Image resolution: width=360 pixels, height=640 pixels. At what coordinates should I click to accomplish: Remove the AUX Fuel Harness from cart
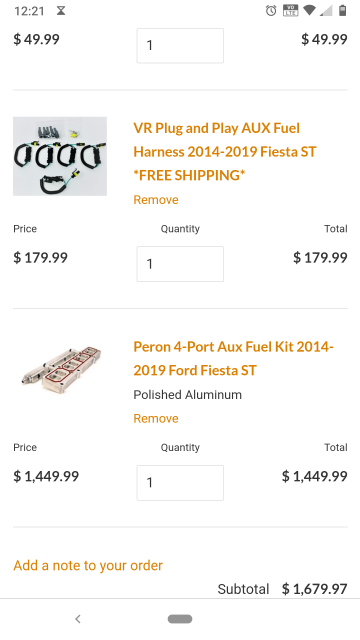[x=156, y=200]
